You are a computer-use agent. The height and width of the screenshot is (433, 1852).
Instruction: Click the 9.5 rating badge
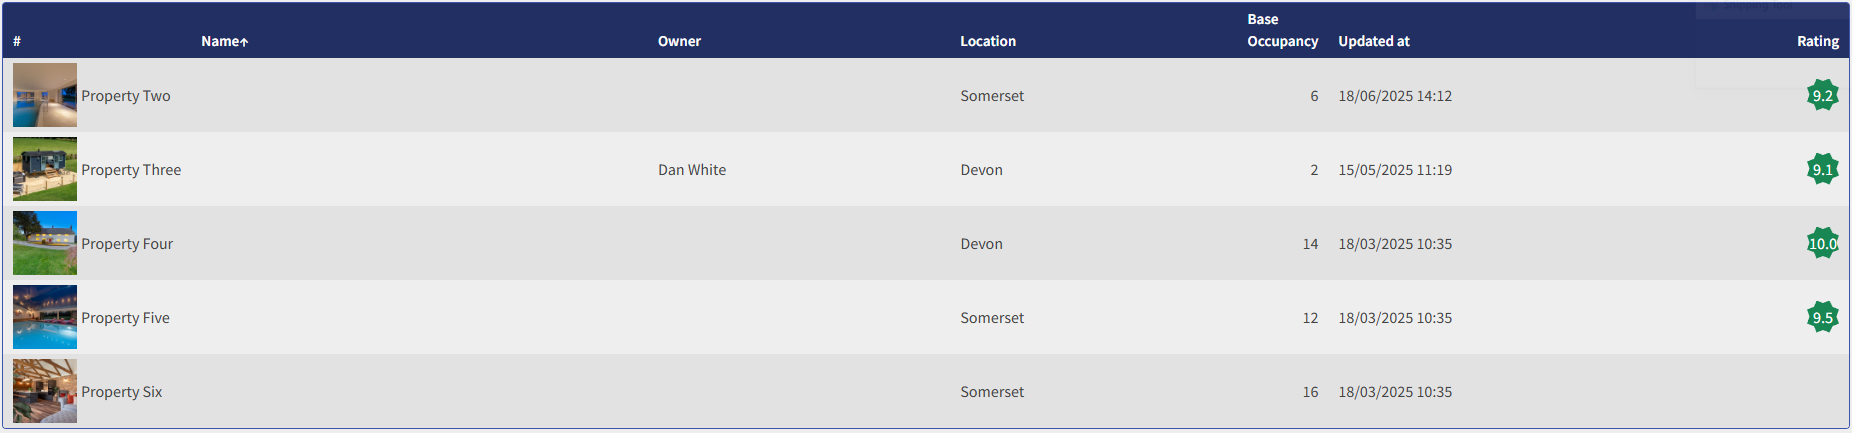1822,318
